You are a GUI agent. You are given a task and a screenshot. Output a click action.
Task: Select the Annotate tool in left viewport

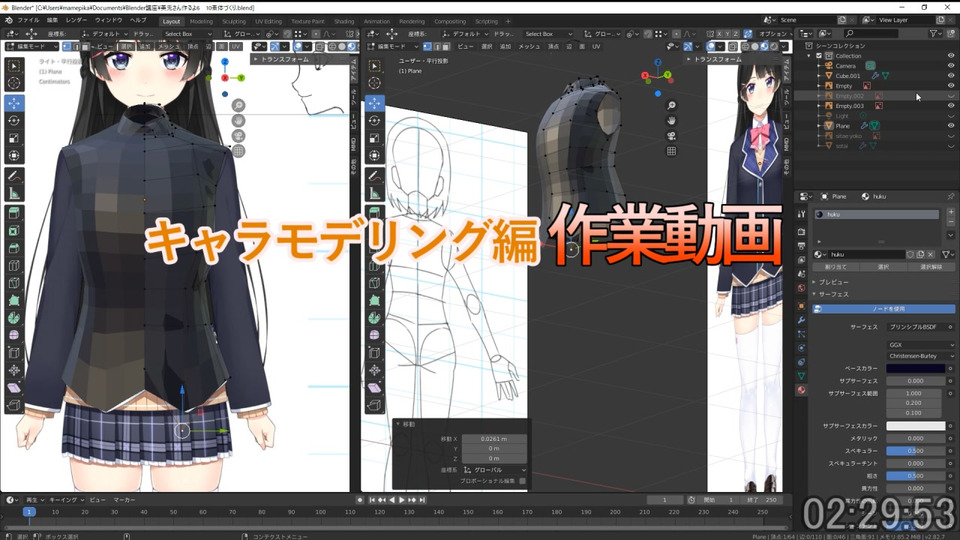tap(14, 176)
